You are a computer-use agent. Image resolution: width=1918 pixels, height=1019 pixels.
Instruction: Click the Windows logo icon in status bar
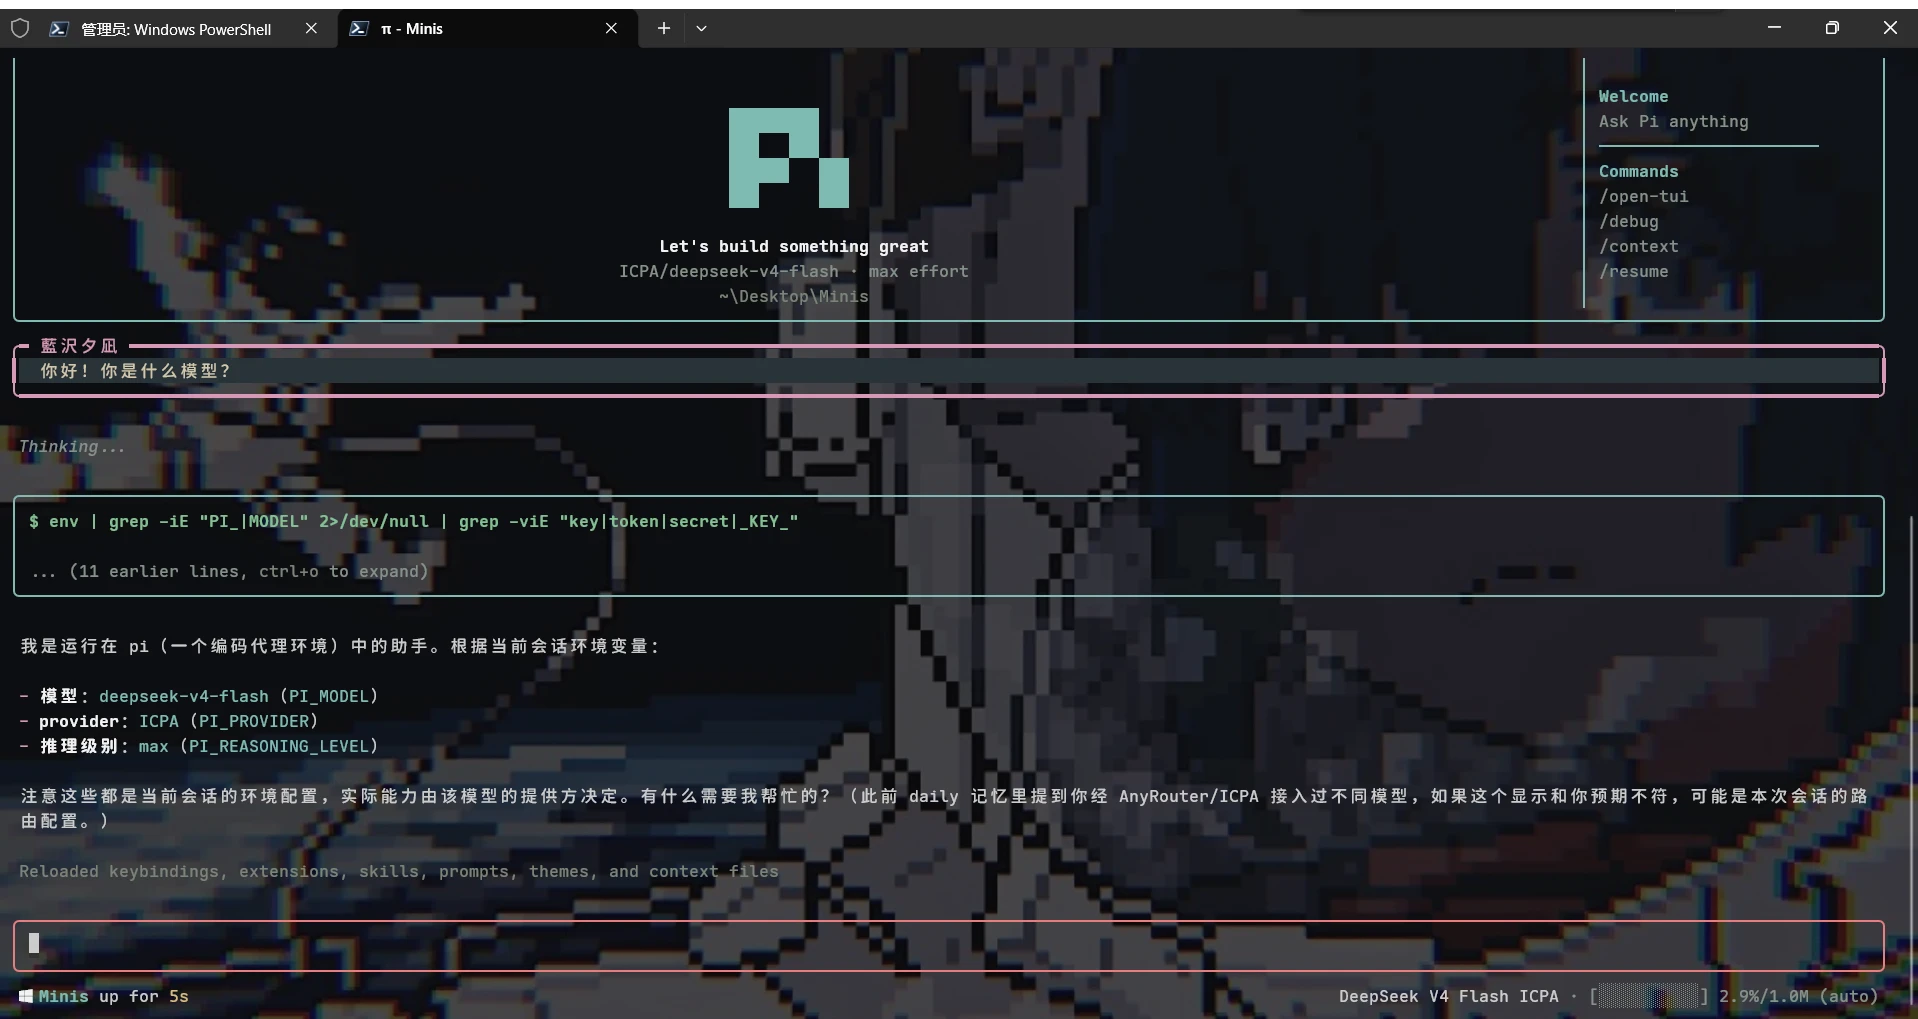(x=26, y=996)
